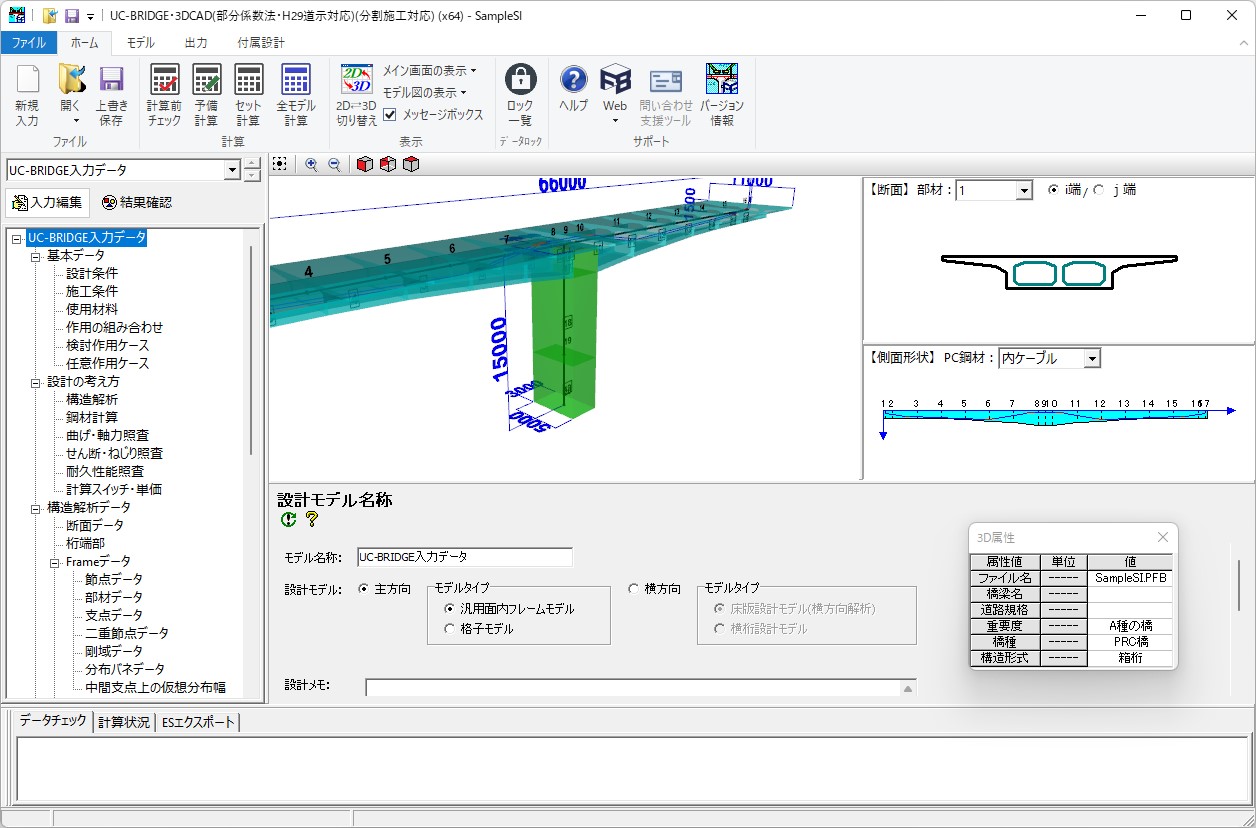Open the 部材 member number dropdown
1256x828 pixels.
click(1023, 190)
